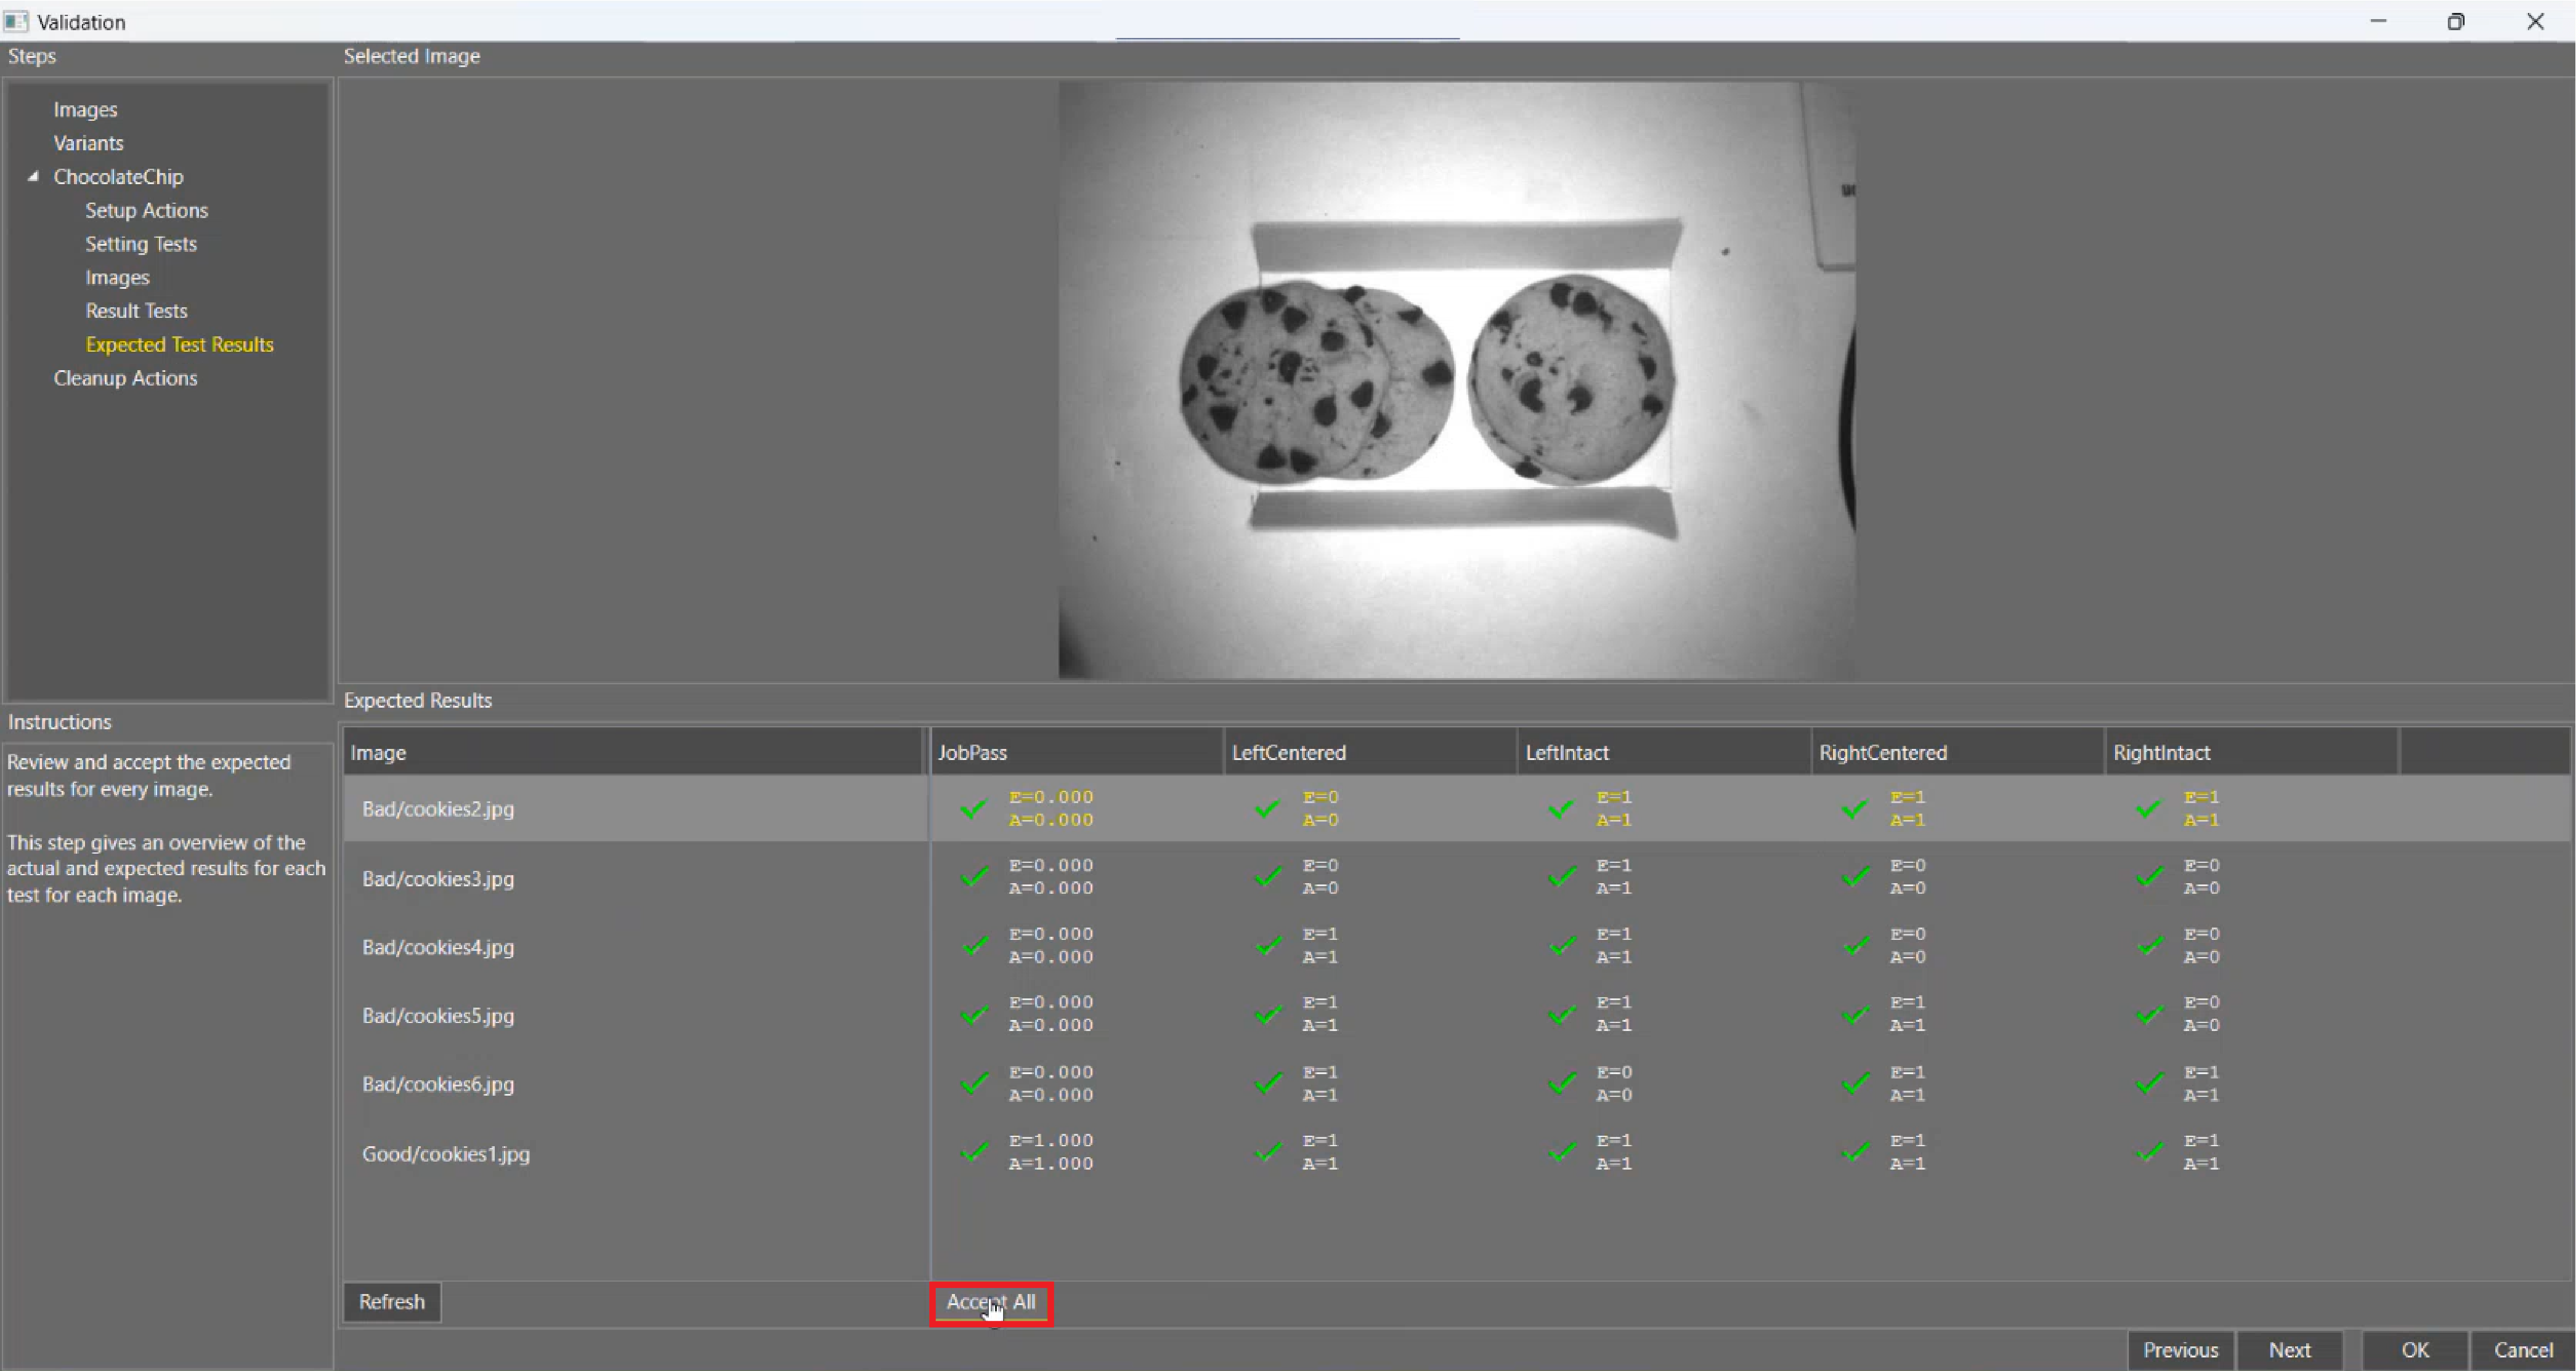Select the Bad/cookies5.jpg image row

[438, 1015]
